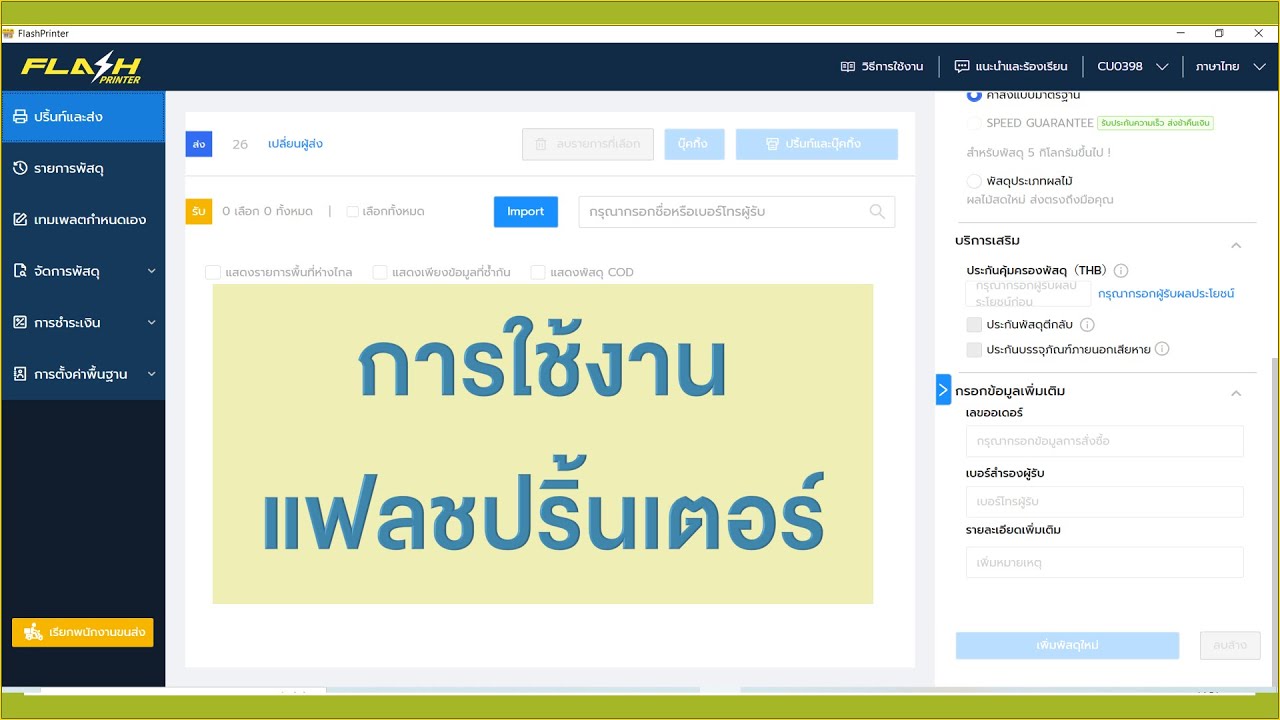Click info icon beside ประกันบรรจุภัณฑ์ภายนอกเสียหาย
The height and width of the screenshot is (720, 1280).
pos(1162,349)
